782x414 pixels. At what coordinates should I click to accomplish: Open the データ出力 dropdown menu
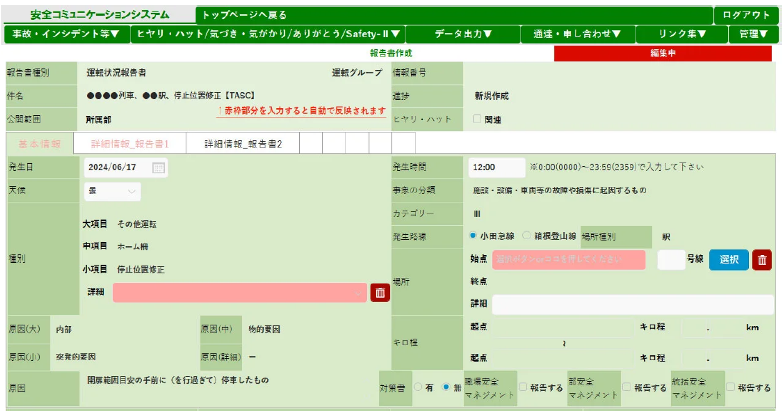point(463,34)
